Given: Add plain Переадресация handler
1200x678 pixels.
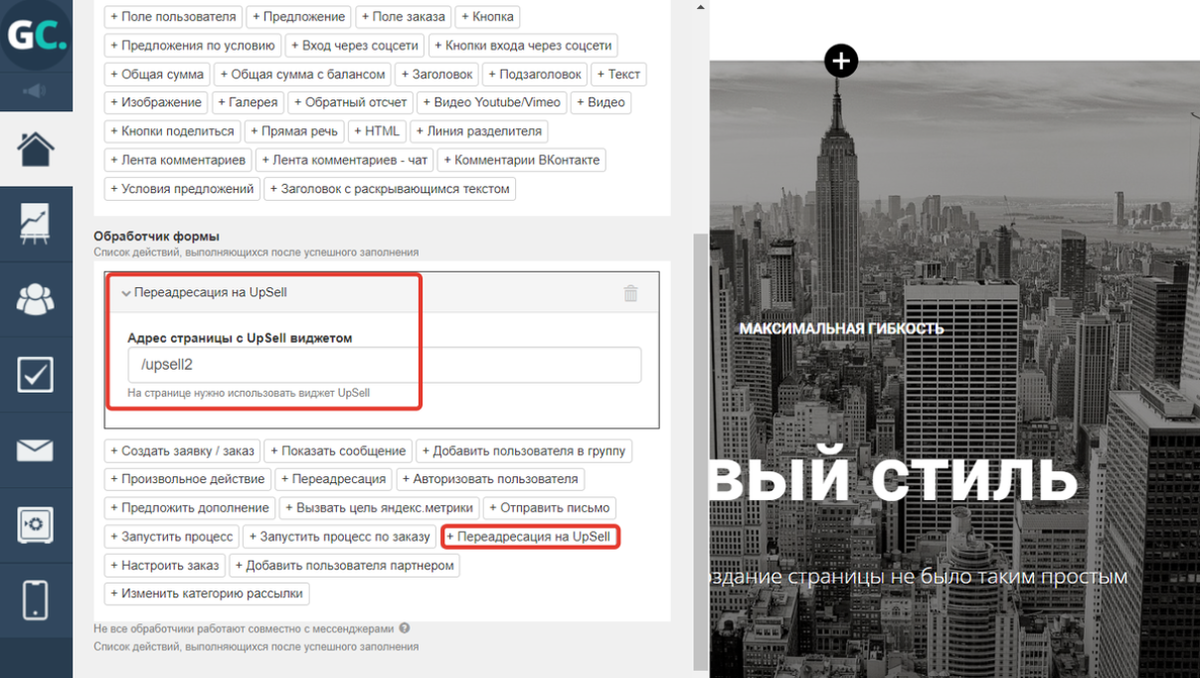Looking at the screenshot, I should point(334,479).
